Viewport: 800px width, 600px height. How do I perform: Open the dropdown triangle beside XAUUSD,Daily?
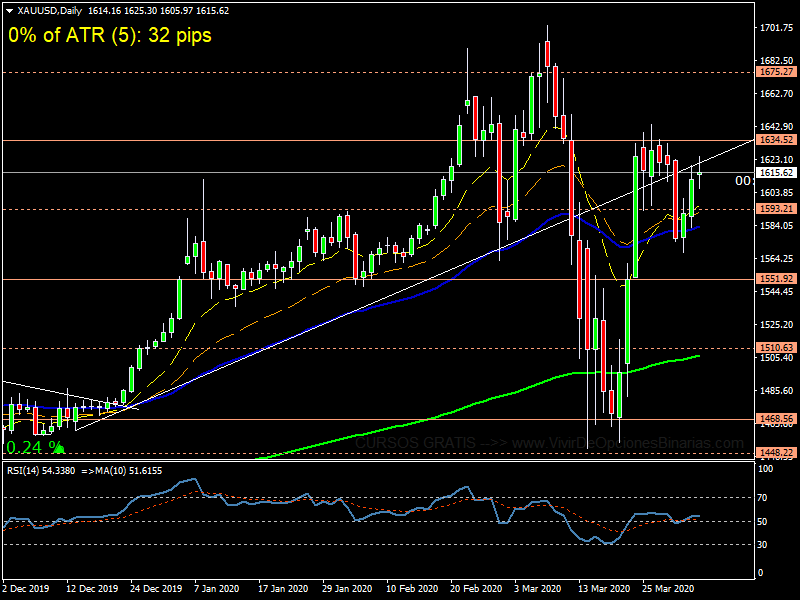coord(9,11)
